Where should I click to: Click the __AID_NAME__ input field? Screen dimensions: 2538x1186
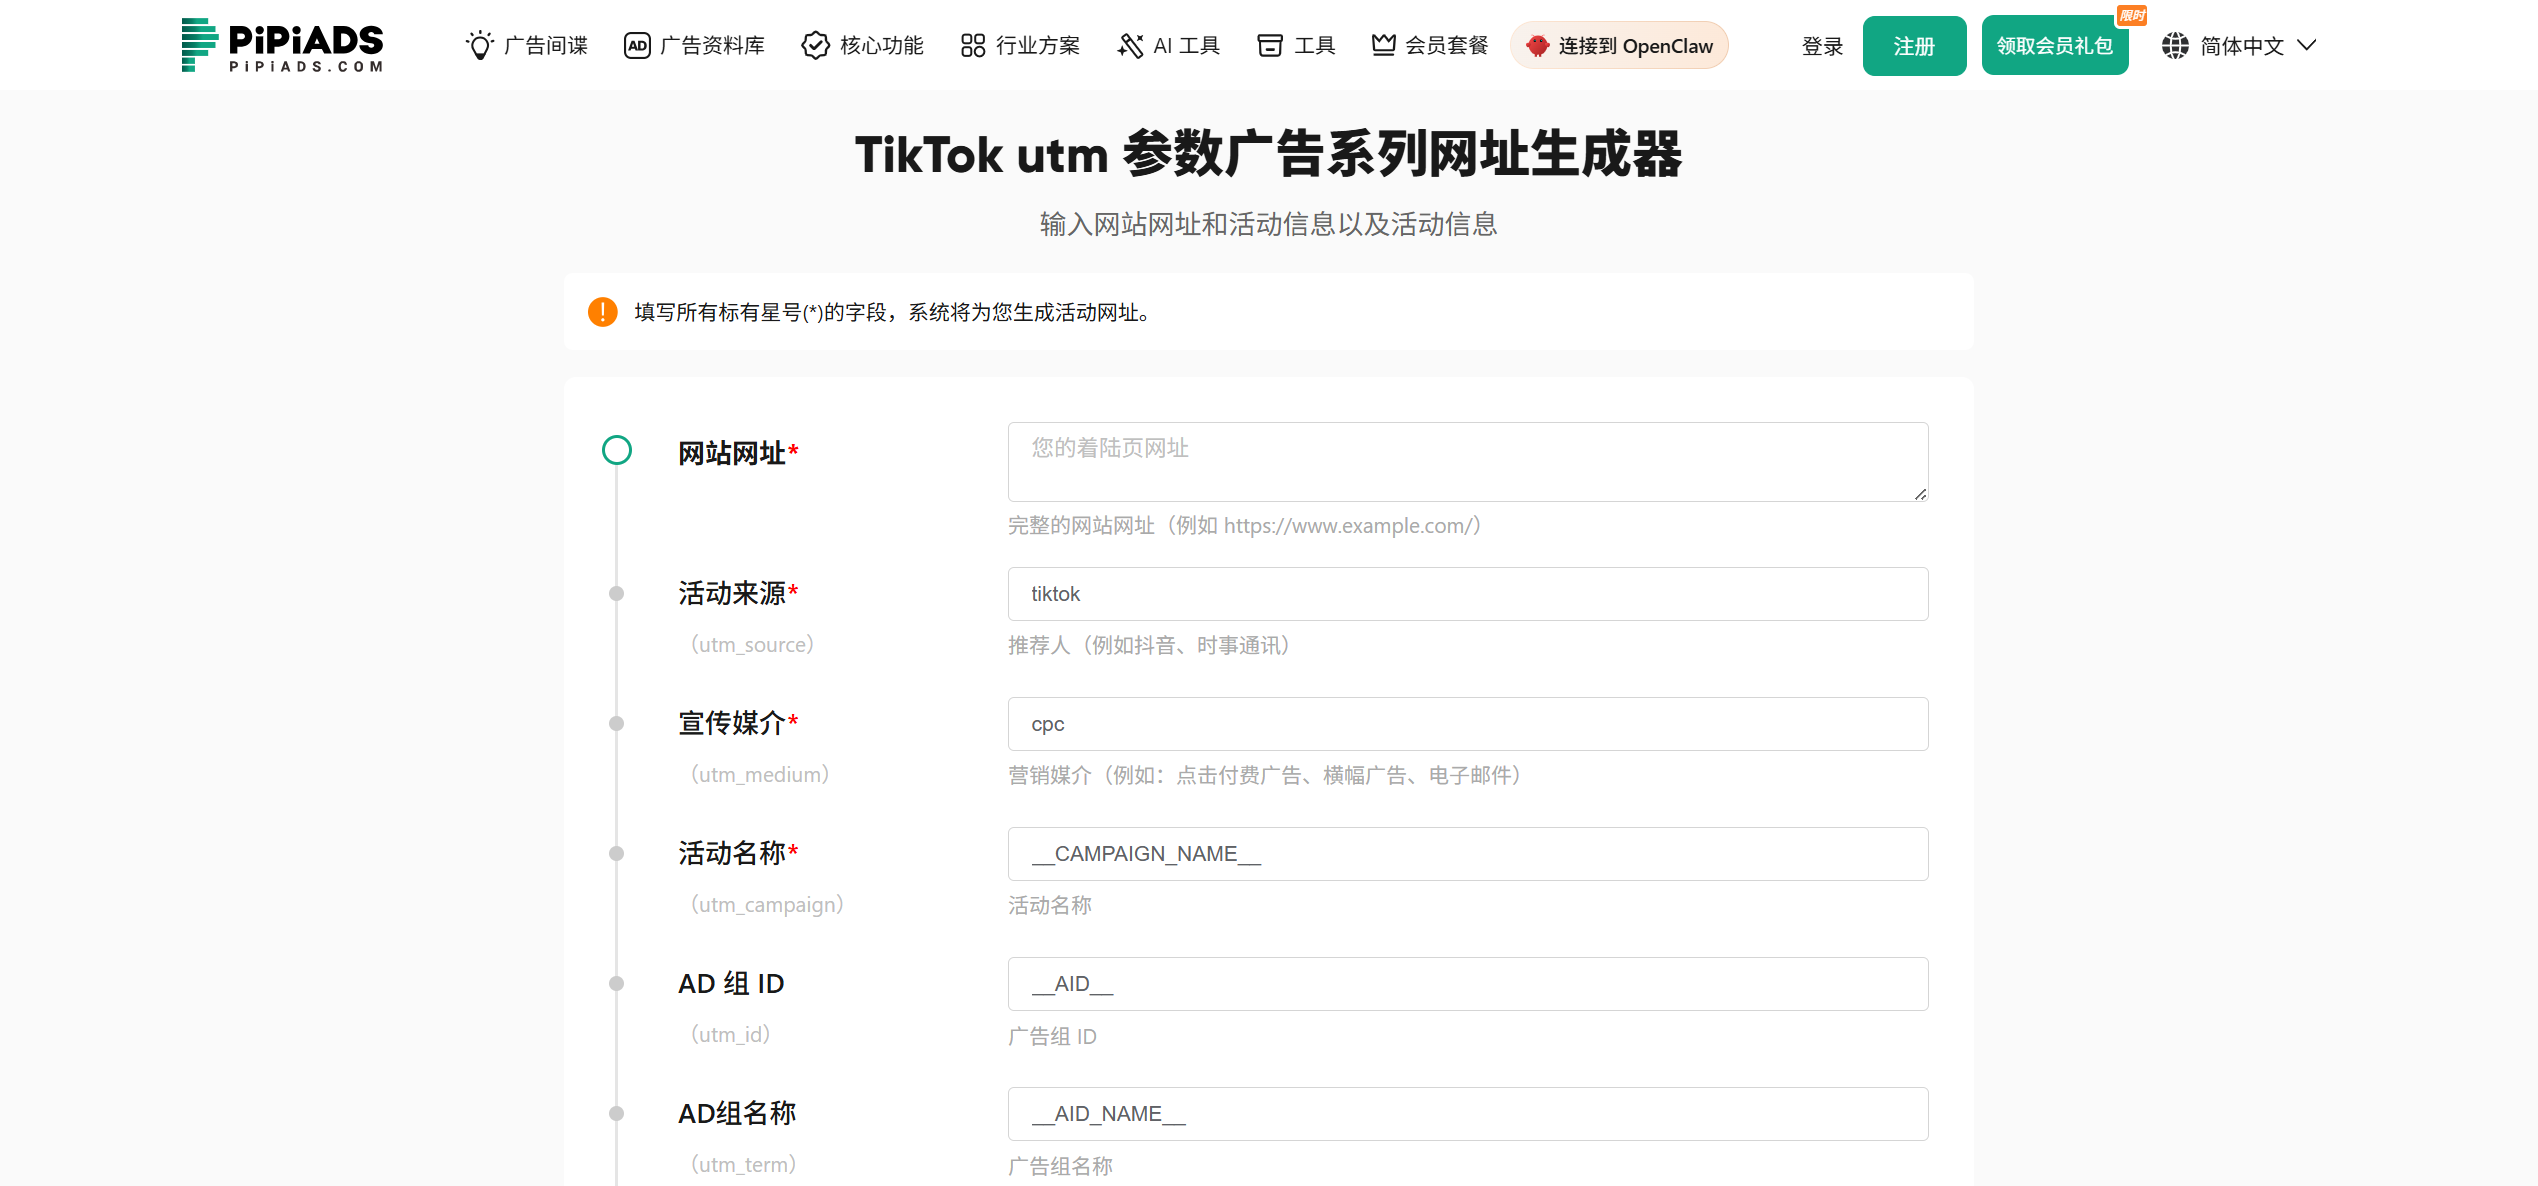pos(1468,1114)
